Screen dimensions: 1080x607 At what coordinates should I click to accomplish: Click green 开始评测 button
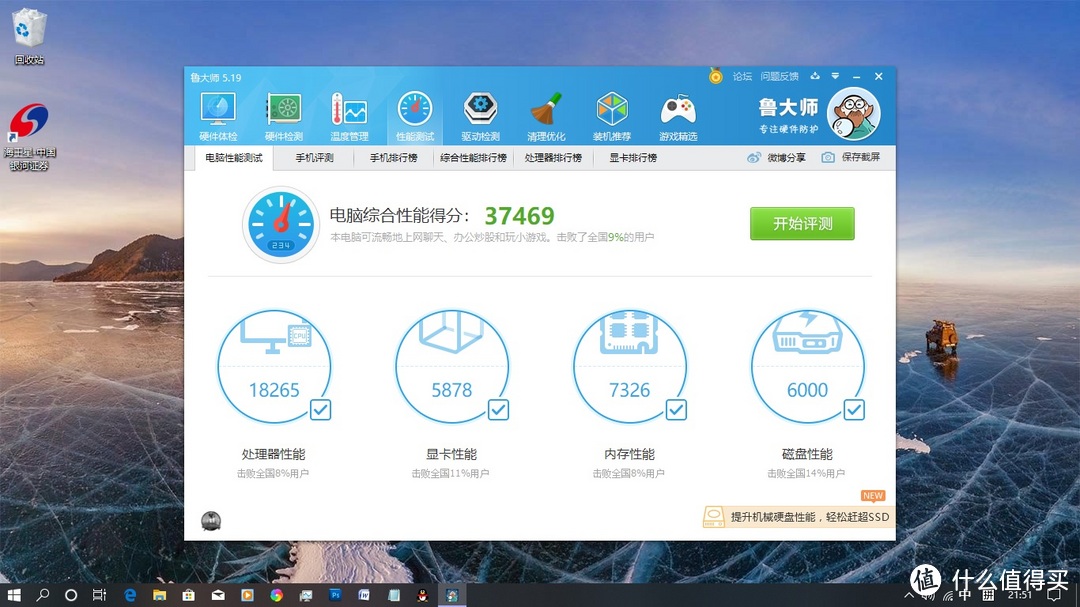802,223
